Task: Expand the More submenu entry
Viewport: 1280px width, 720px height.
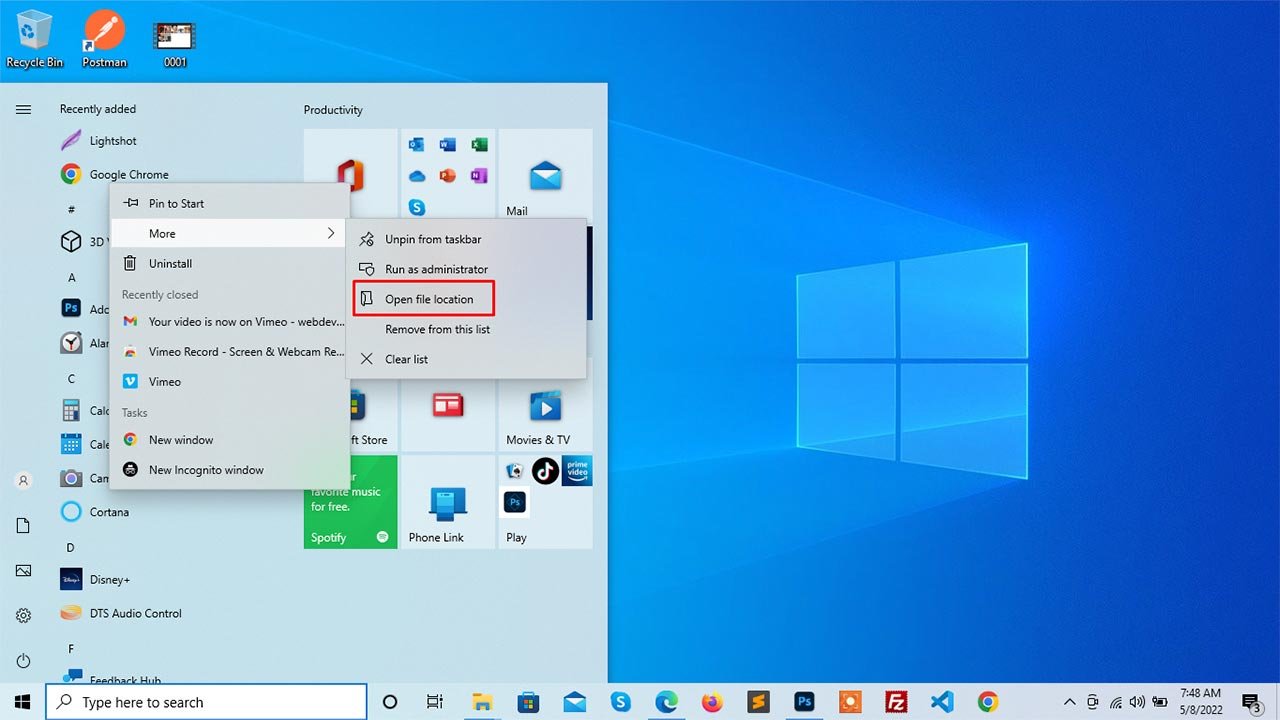Action: [229, 233]
